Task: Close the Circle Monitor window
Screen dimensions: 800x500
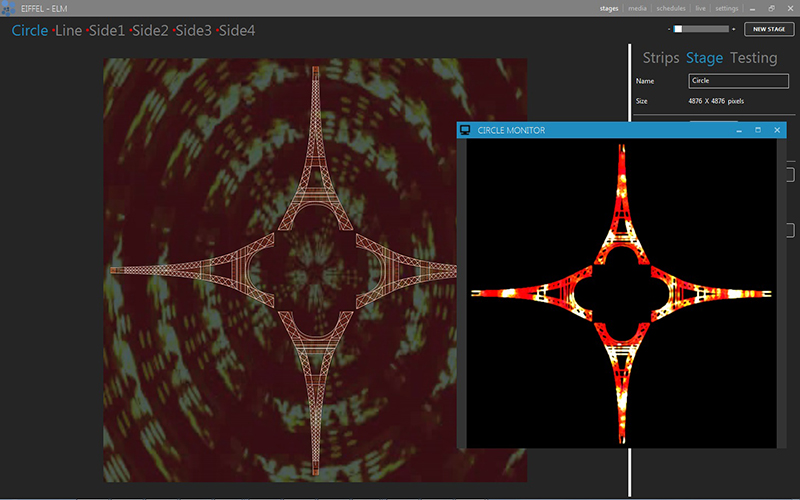Action: tap(777, 130)
